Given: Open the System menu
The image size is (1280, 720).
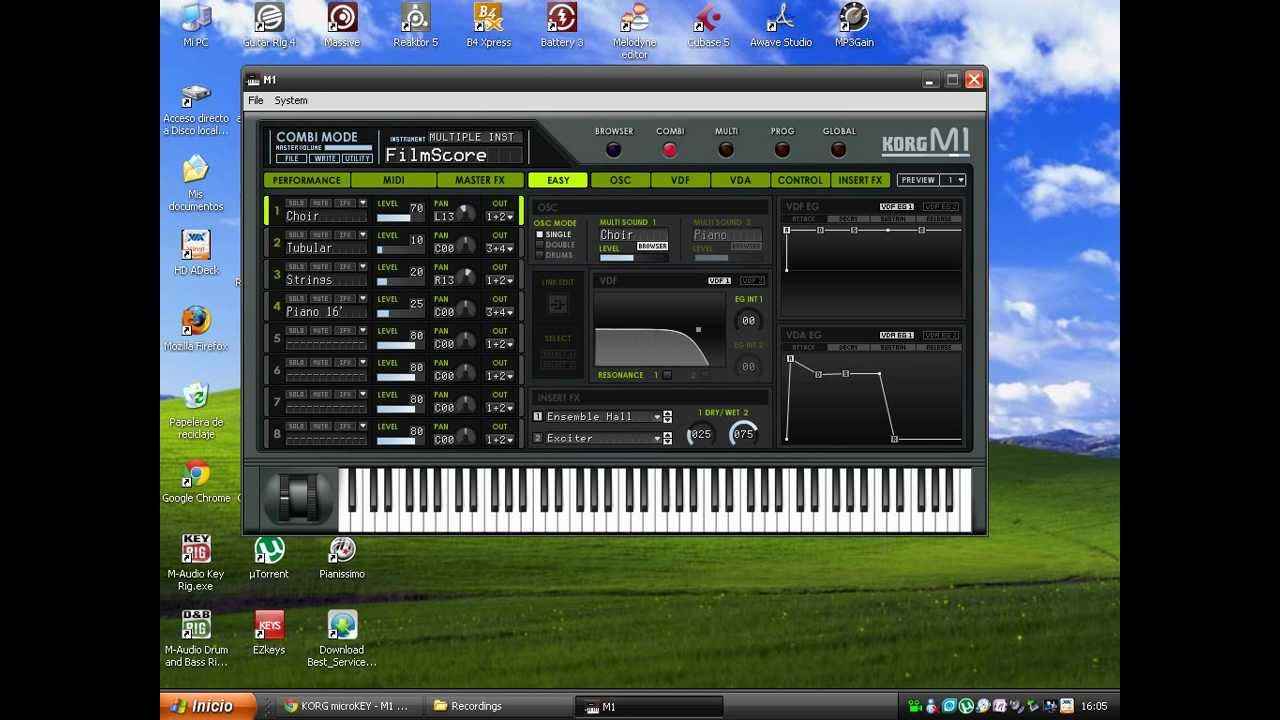Looking at the screenshot, I should point(291,100).
